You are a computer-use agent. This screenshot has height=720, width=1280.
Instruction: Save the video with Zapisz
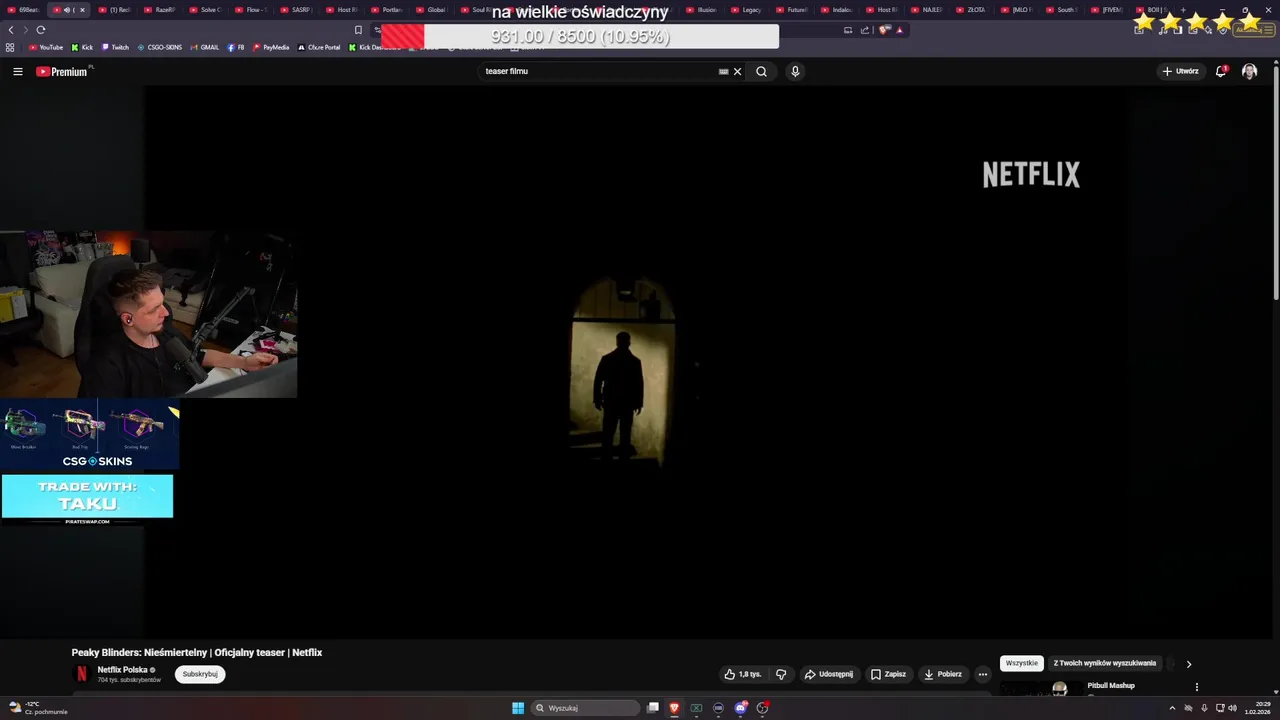pos(888,674)
